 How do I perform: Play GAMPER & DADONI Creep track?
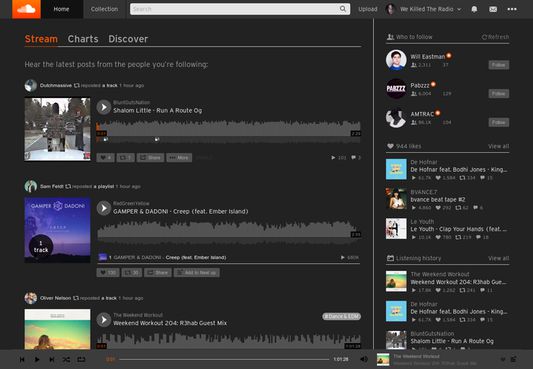[104, 208]
